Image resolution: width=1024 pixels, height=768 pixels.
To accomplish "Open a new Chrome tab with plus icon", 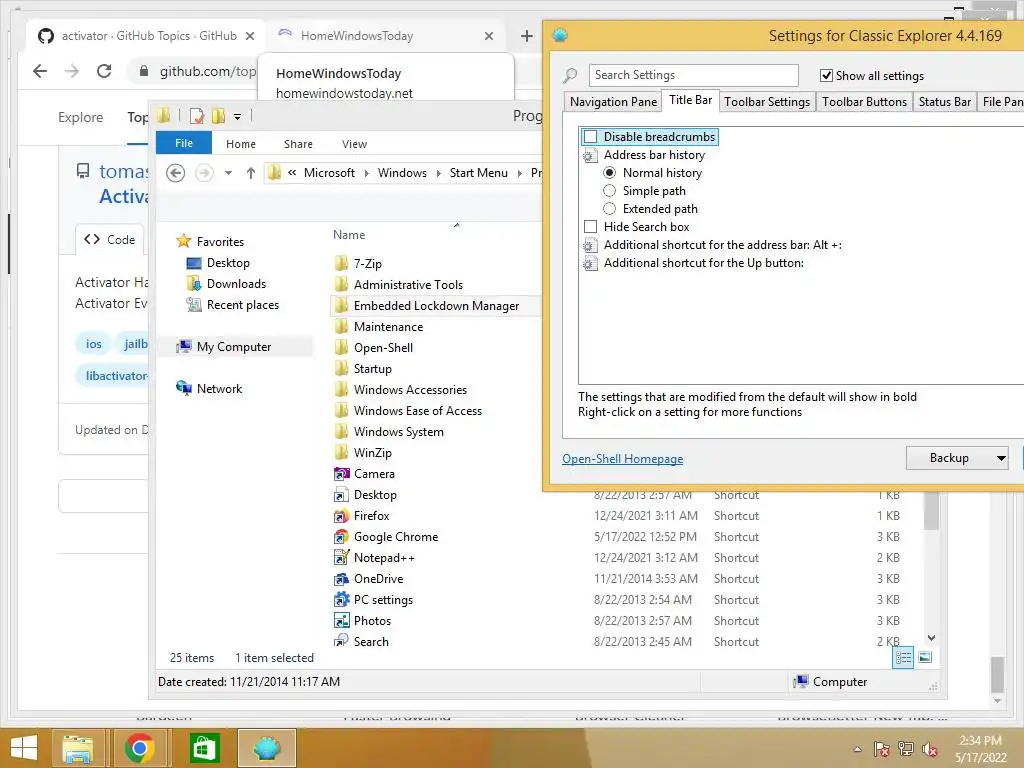I will (527, 36).
